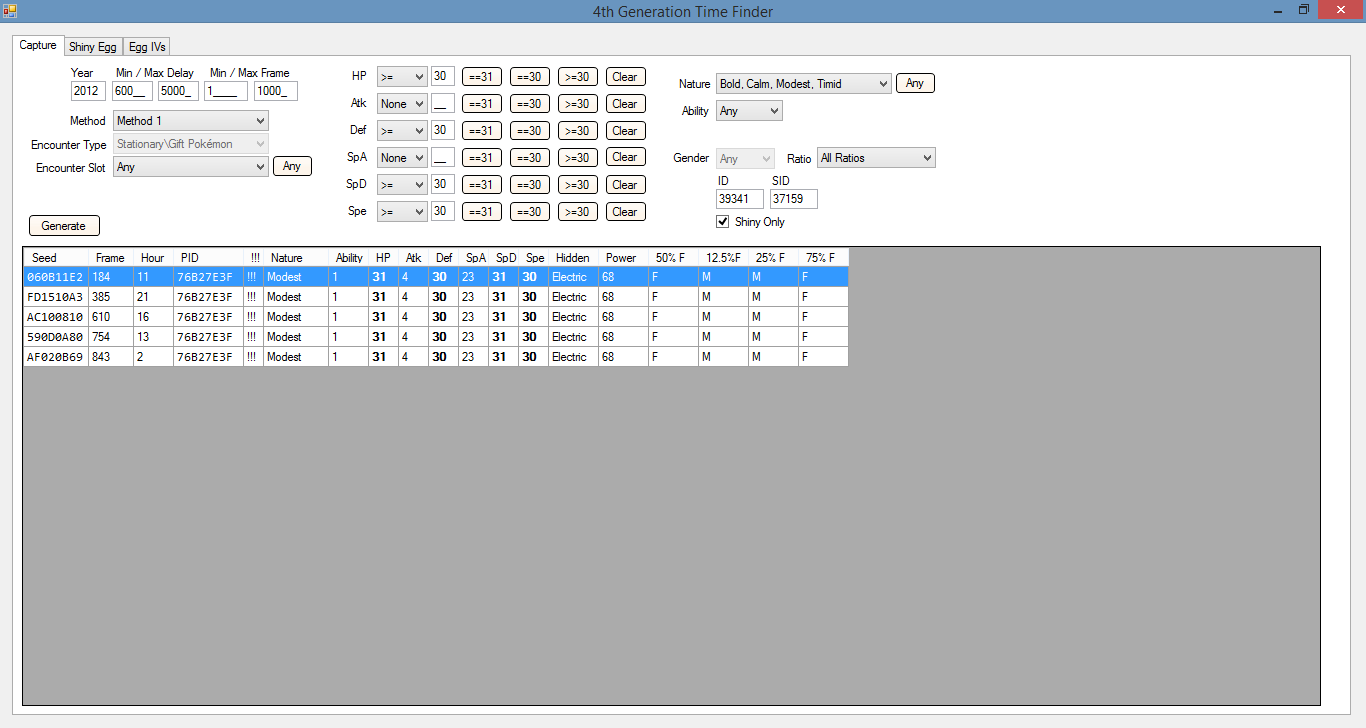Switch to the Egg IVs tab

(147, 47)
